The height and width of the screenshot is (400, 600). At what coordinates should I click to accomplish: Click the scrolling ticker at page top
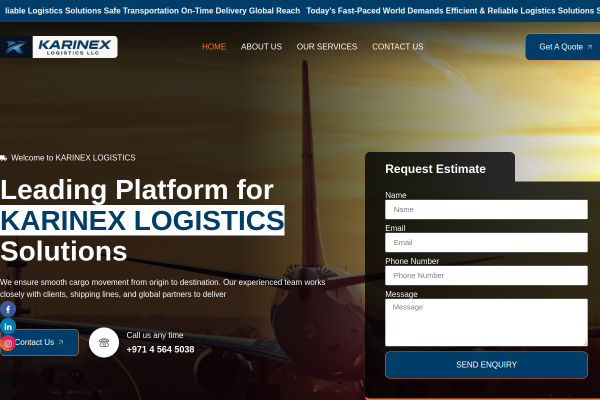pyautogui.click(x=300, y=11)
